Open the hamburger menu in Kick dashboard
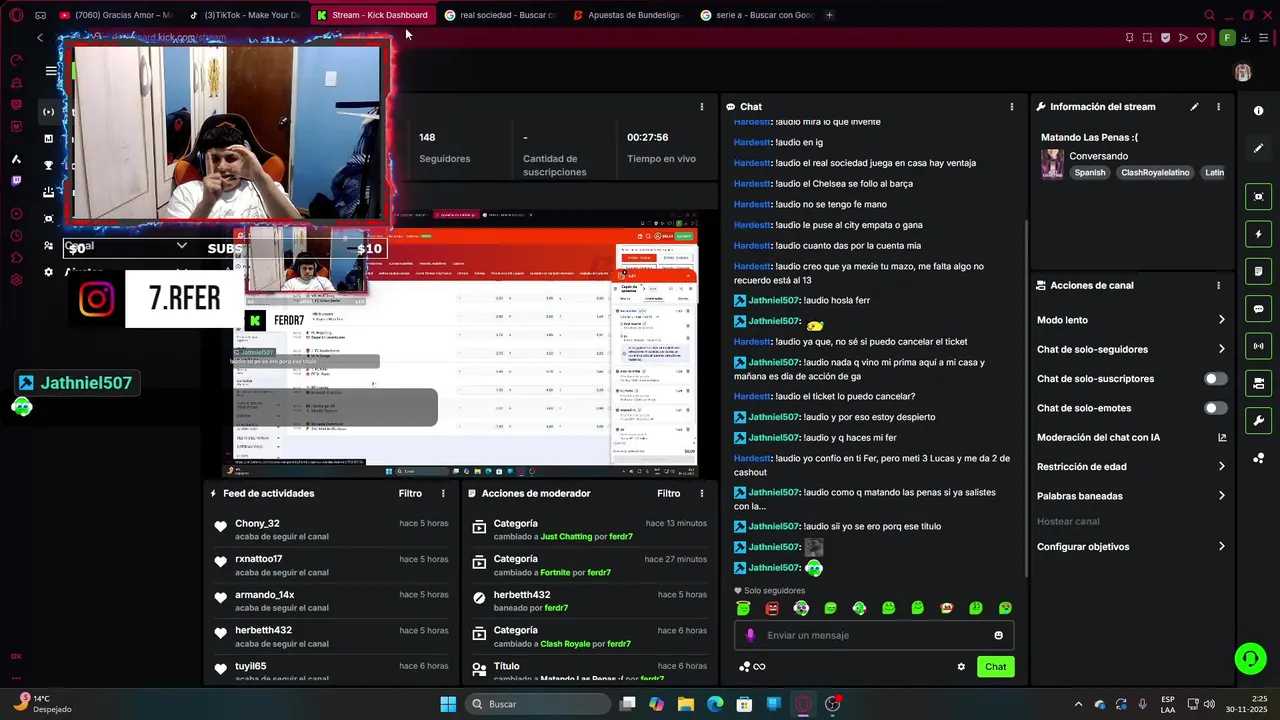1280x720 pixels. pos(51,71)
